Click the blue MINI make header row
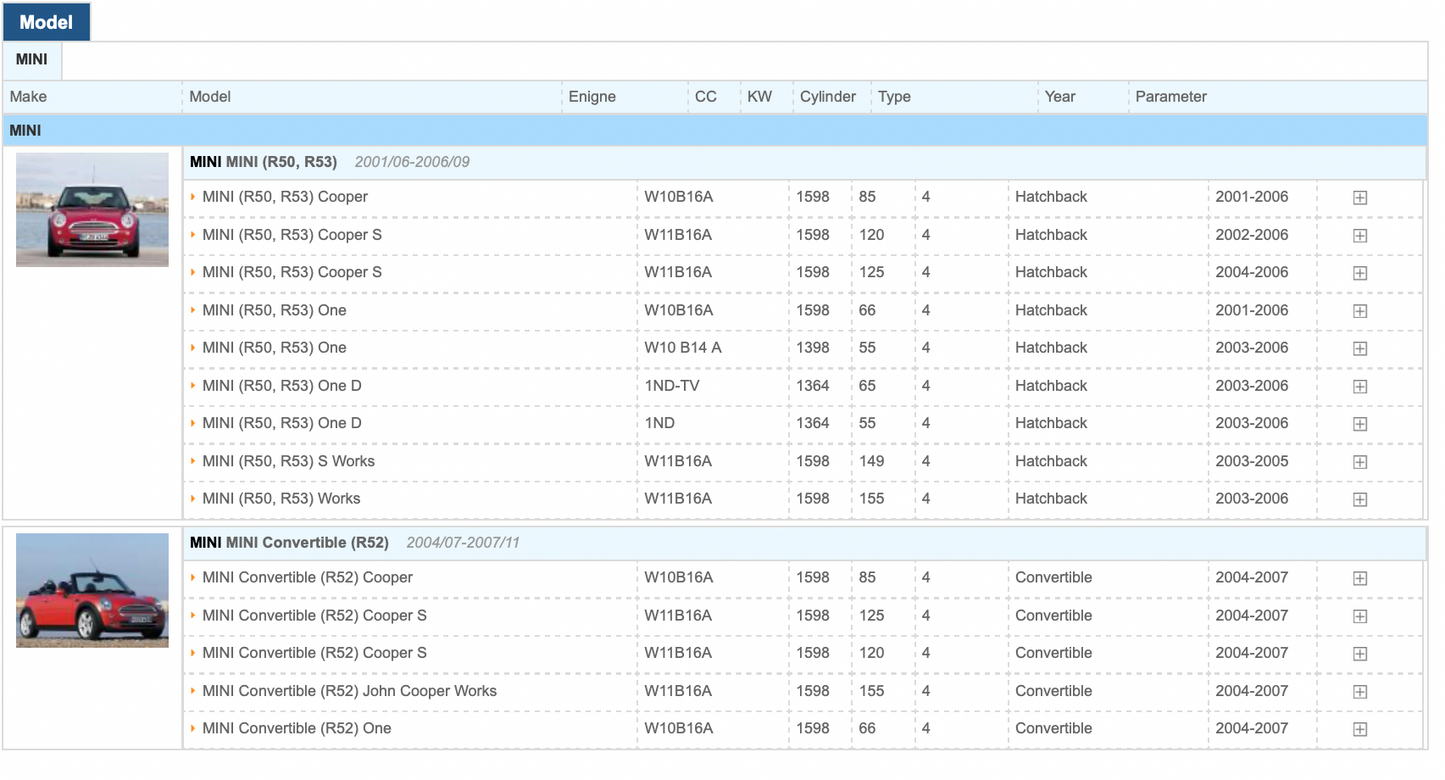 pos(715,130)
